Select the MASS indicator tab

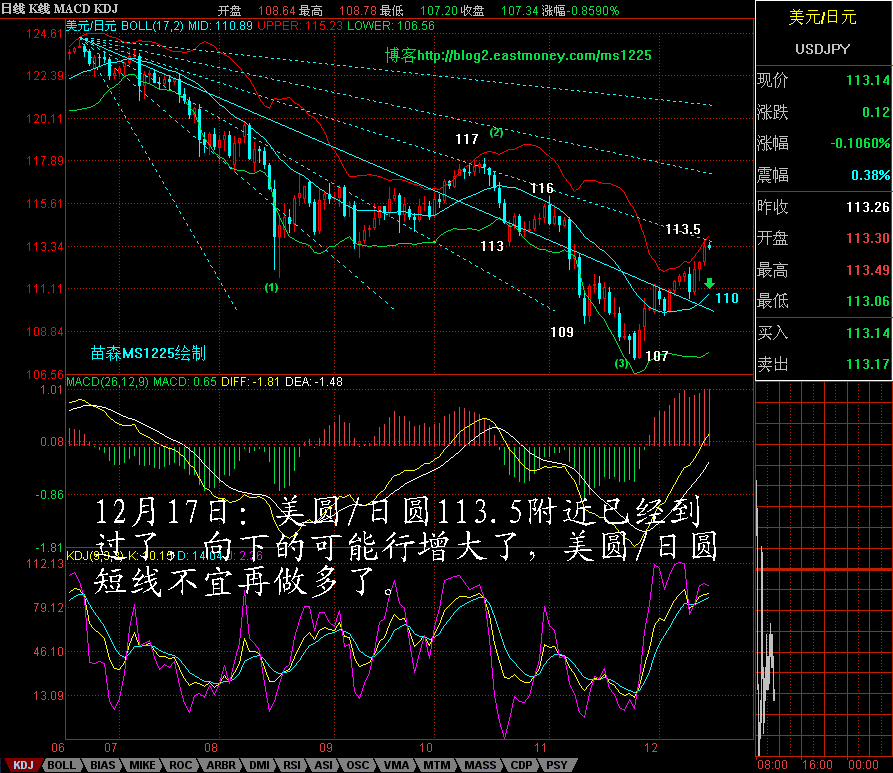pos(480,765)
